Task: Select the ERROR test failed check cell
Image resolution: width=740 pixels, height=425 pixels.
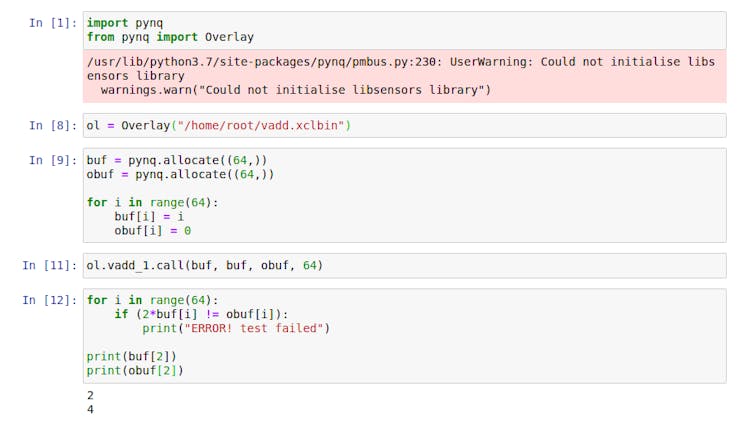Action: point(404,336)
